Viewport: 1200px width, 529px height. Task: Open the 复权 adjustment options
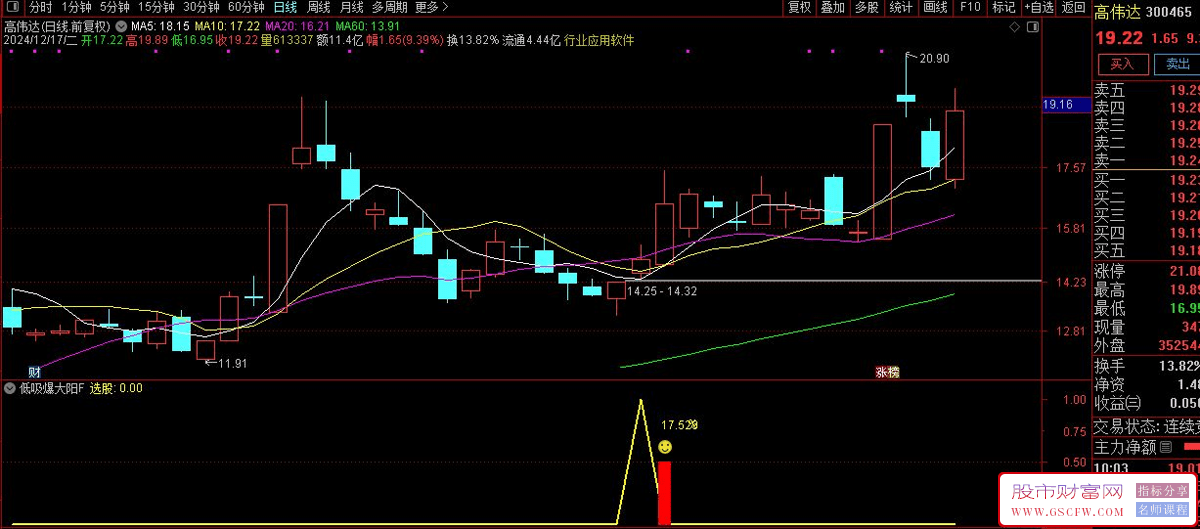tap(800, 7)
